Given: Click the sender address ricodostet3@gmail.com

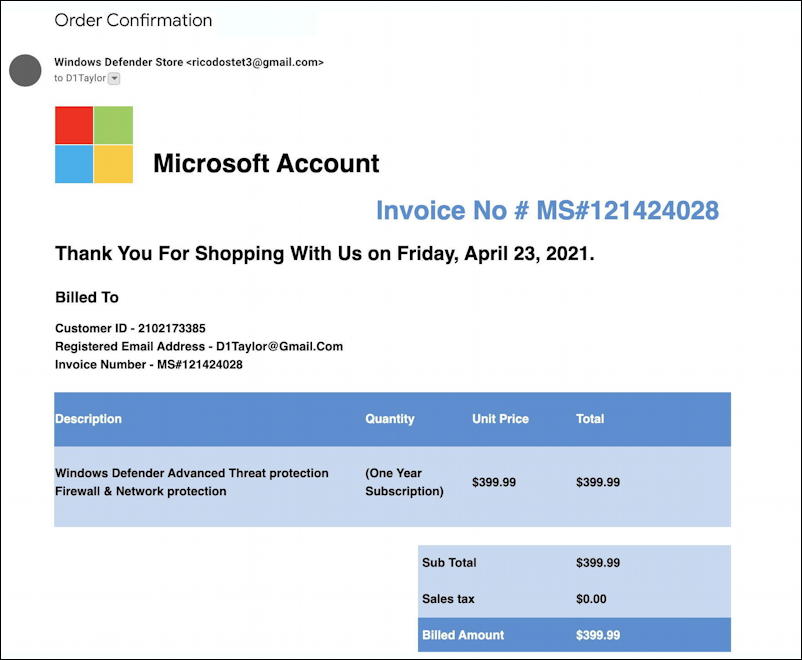Looking at the screenshot, I should tap(255, 62).
